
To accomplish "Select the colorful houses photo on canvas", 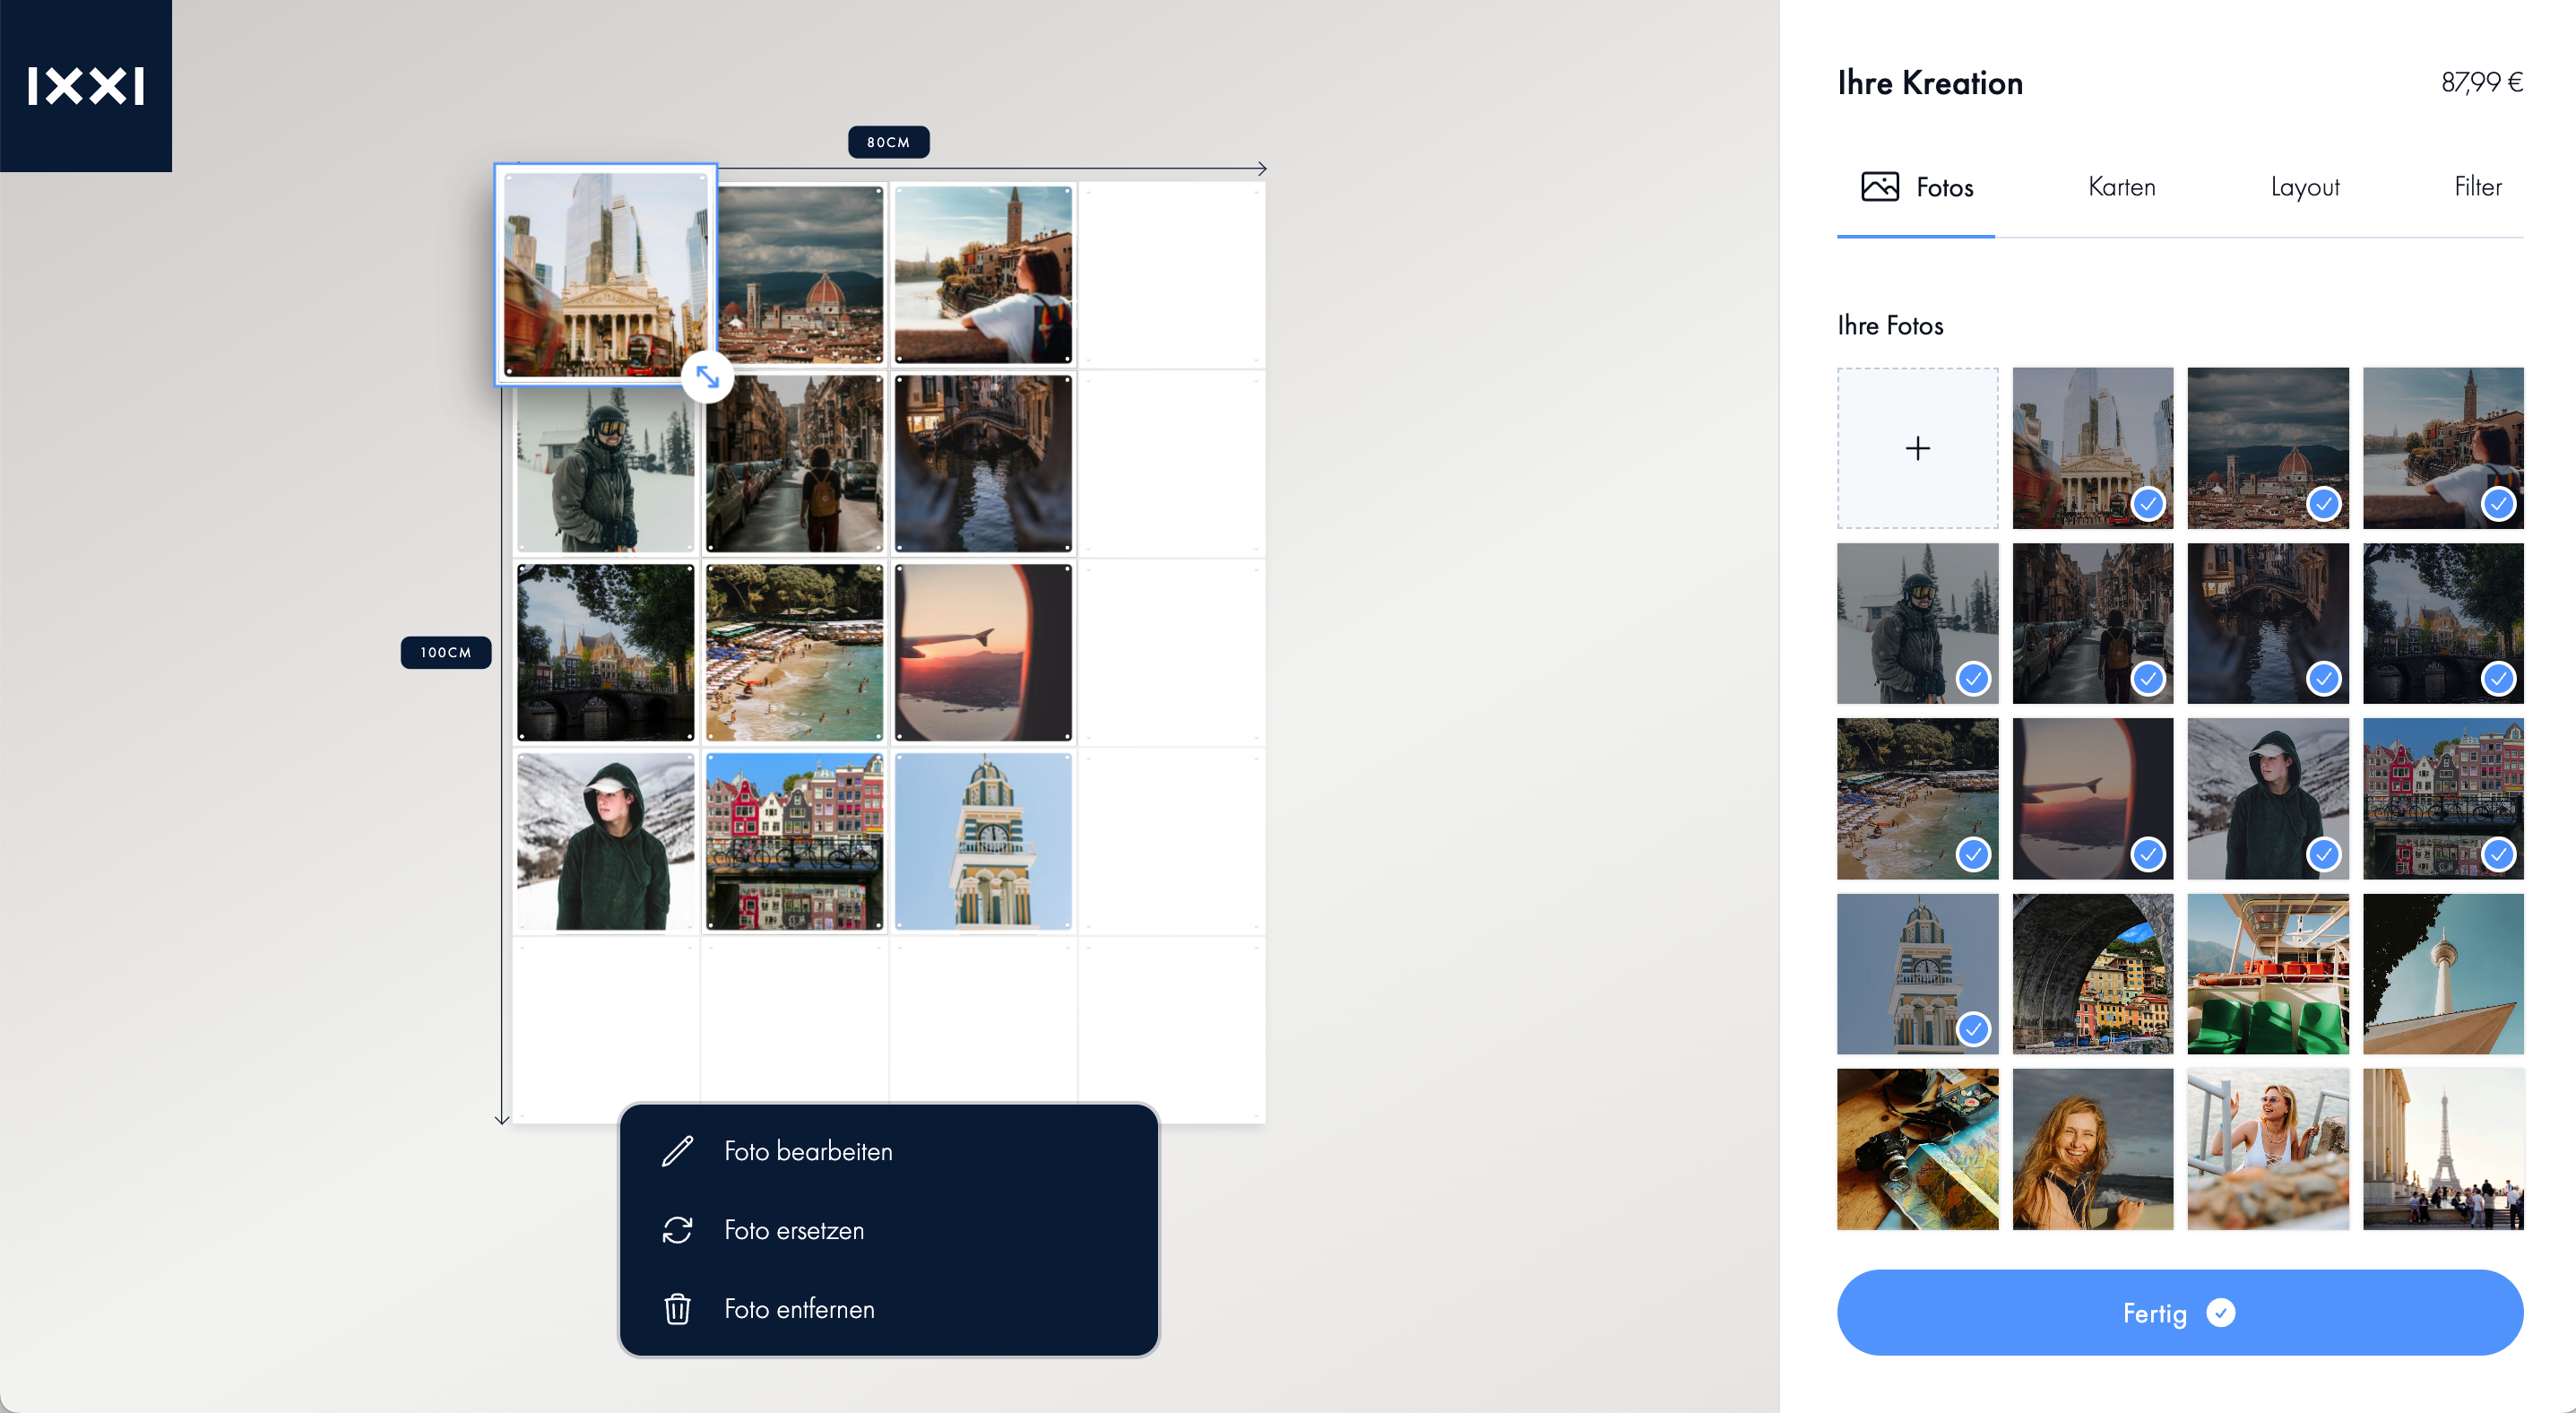I will click(794, 841).
